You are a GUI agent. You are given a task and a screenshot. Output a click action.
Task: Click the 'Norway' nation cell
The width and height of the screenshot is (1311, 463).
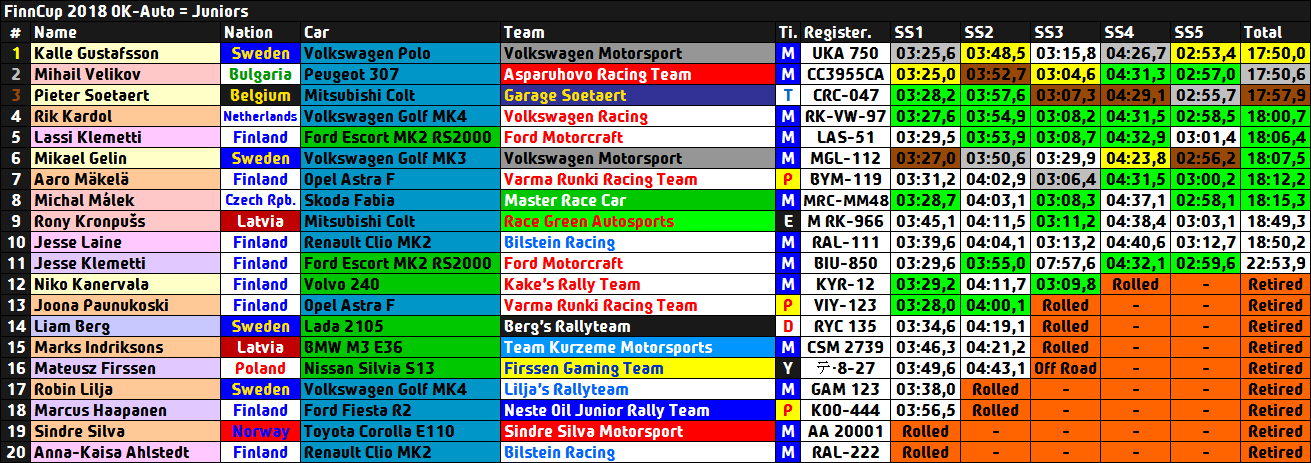point(260,431)
